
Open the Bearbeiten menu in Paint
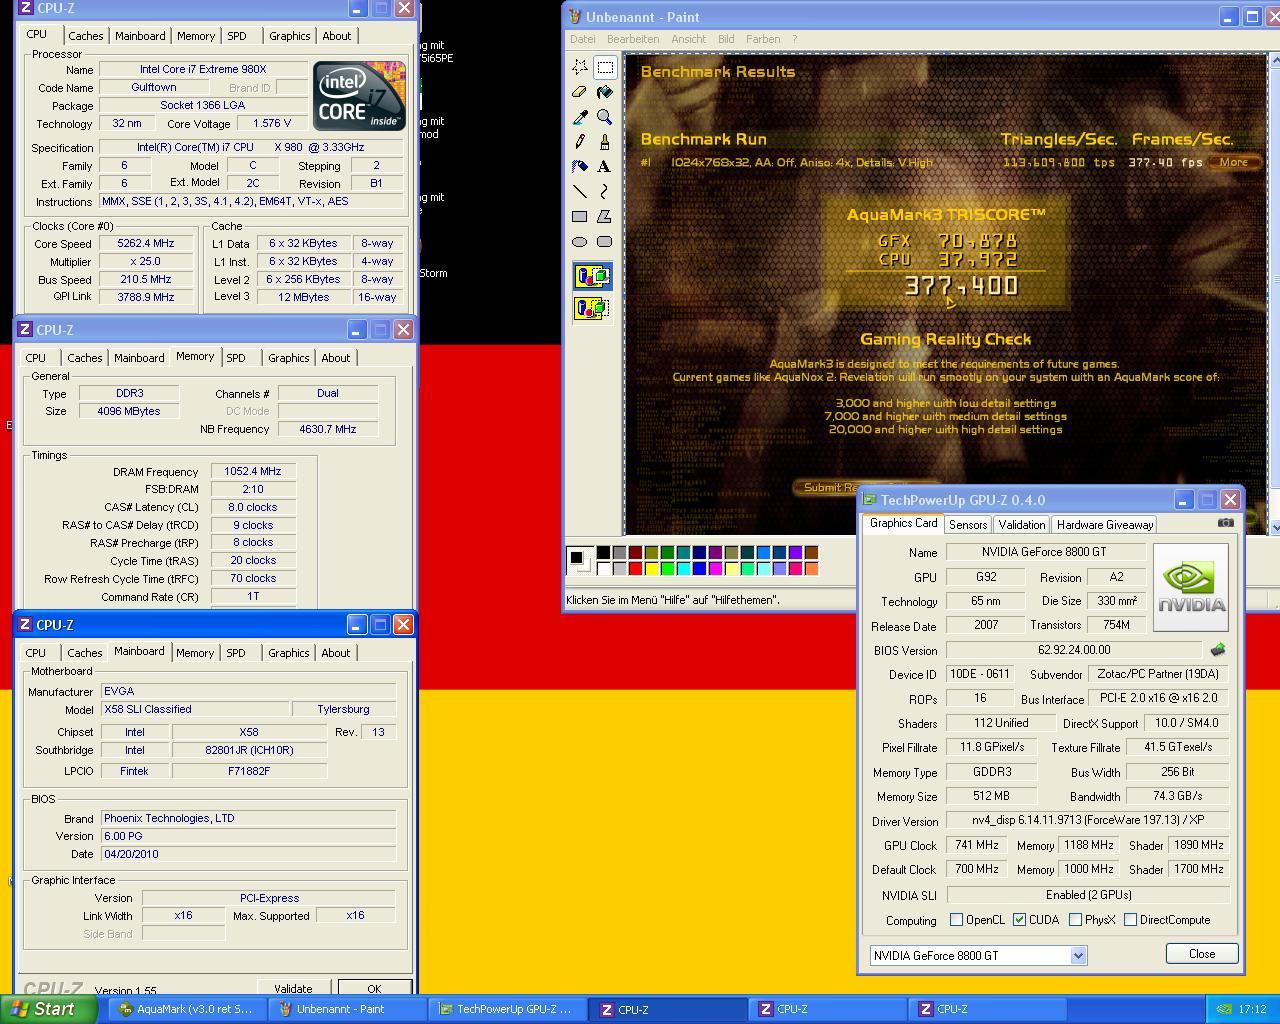pos(633,39)
